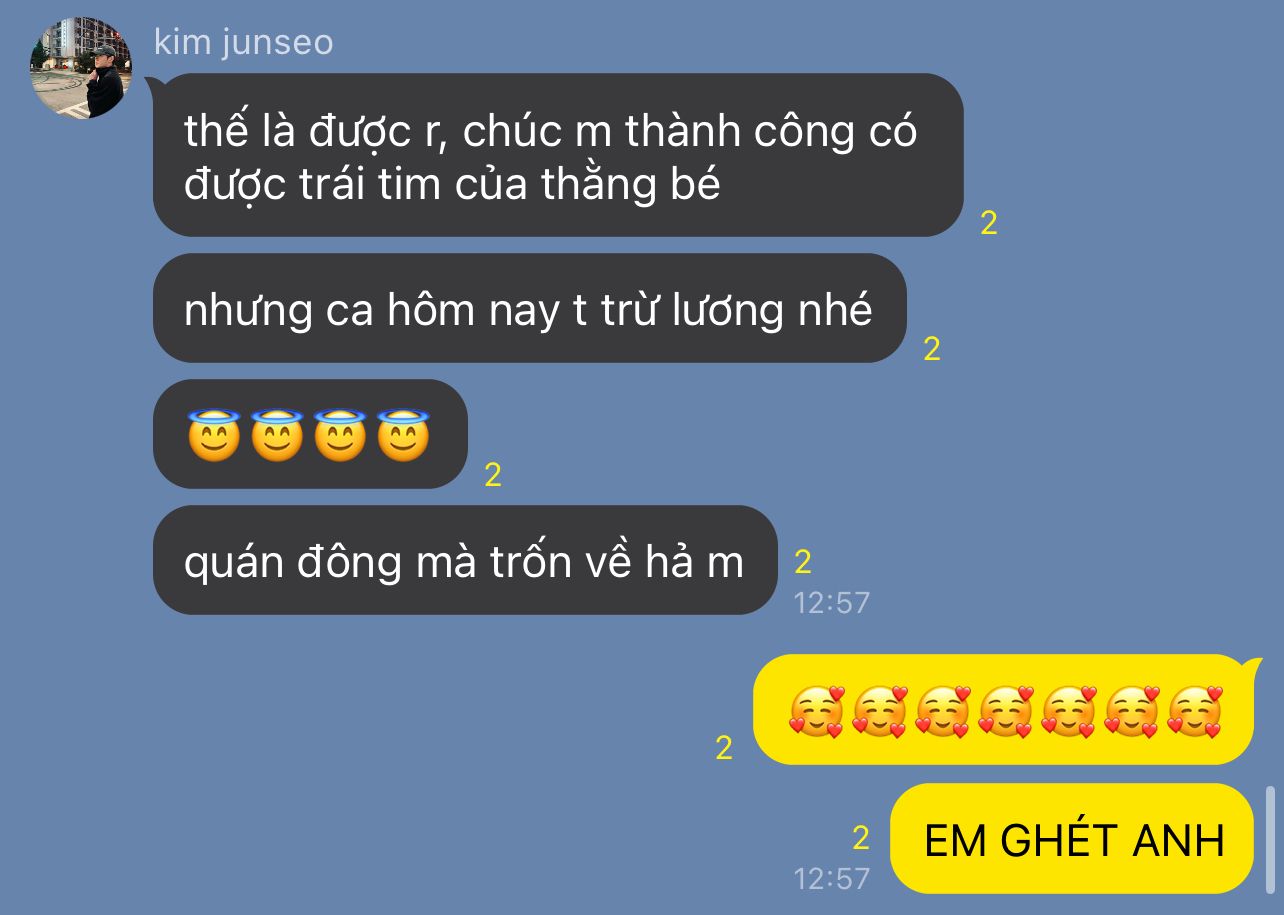Click read count beside 'thế là được r' message

pos(989,223)
